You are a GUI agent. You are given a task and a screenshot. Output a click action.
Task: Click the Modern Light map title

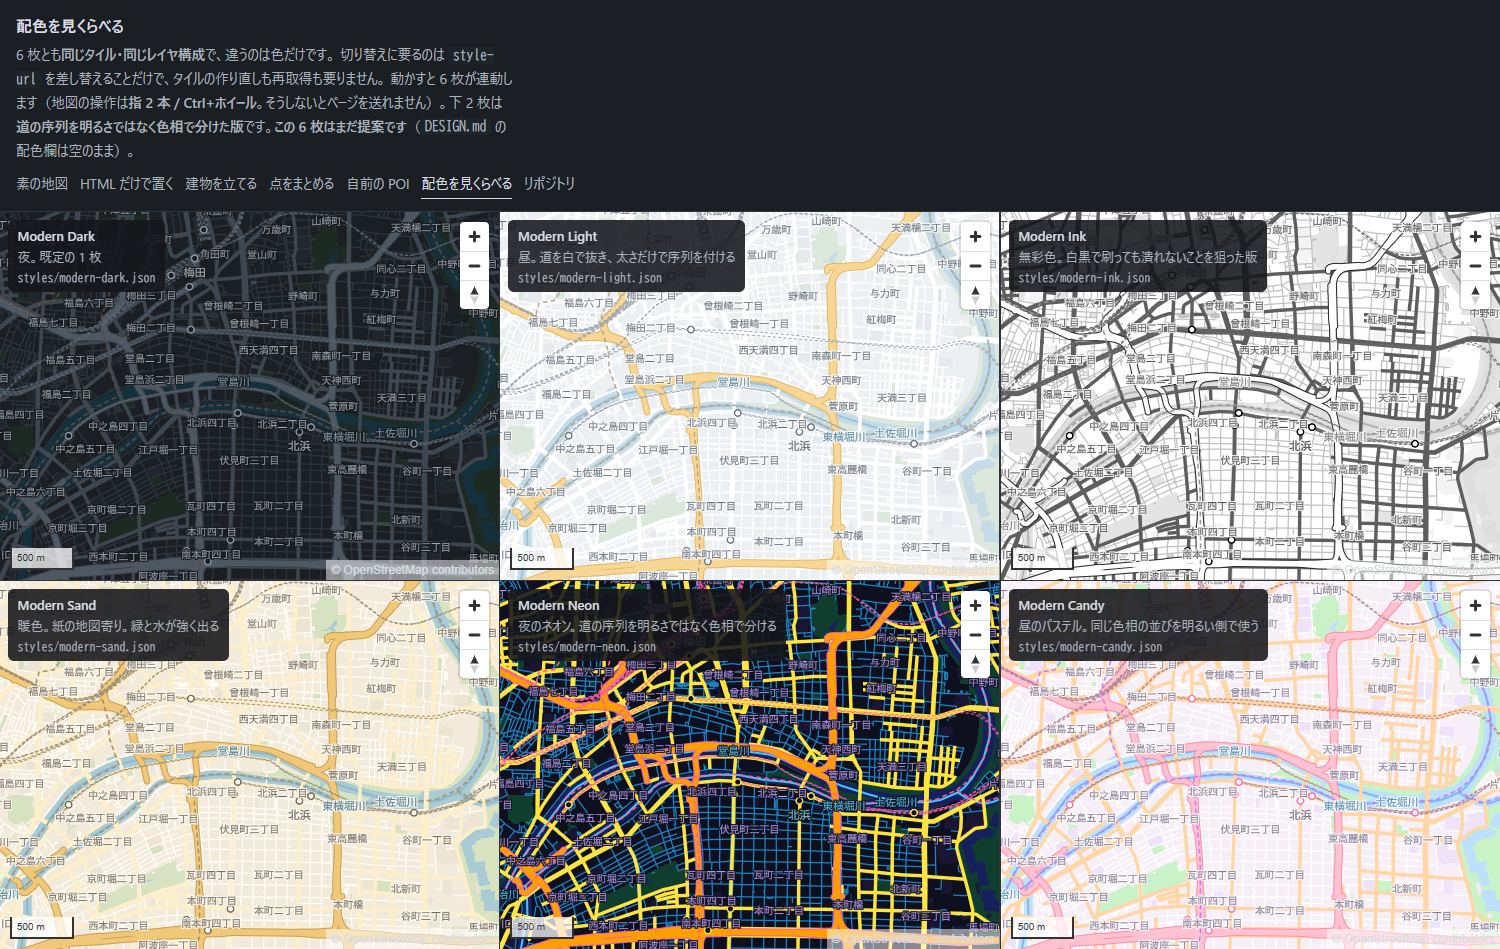pos(557,237)
